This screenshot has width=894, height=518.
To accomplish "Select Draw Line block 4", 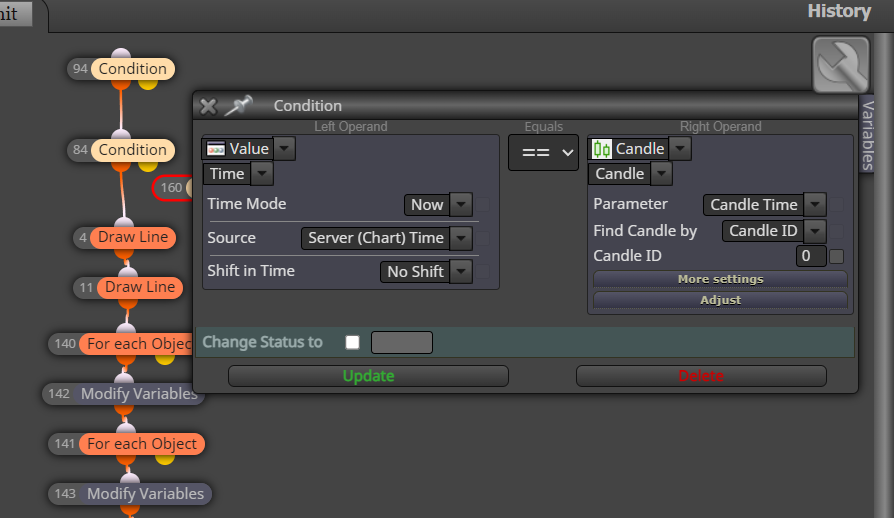I will pos(133,237).
